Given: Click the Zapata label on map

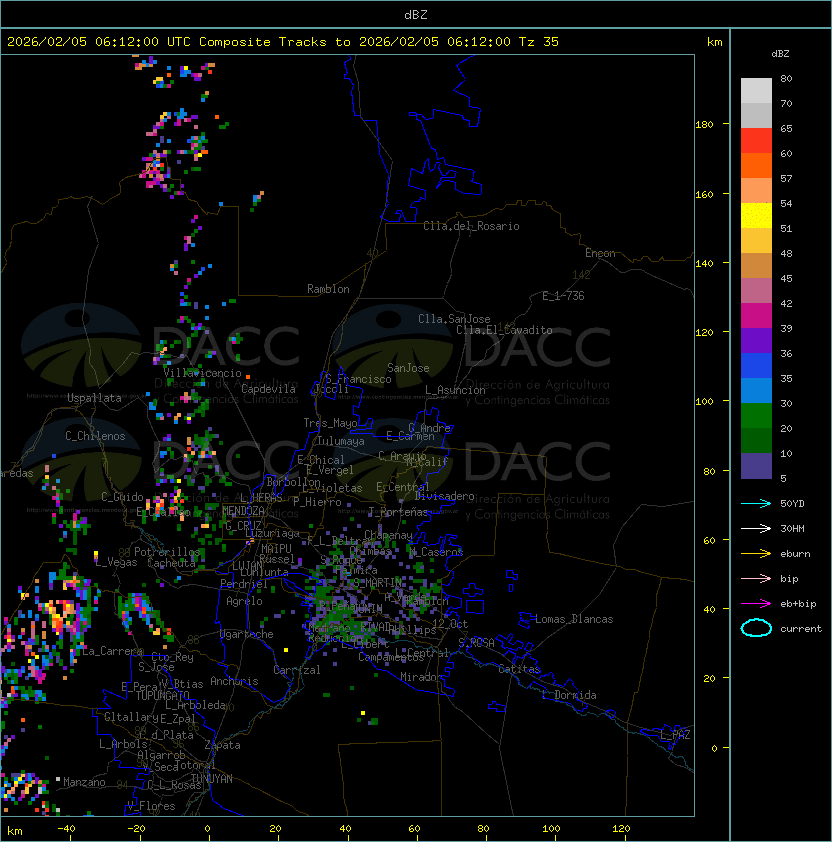Looking at the screenshot, I should tap(222, 745).
